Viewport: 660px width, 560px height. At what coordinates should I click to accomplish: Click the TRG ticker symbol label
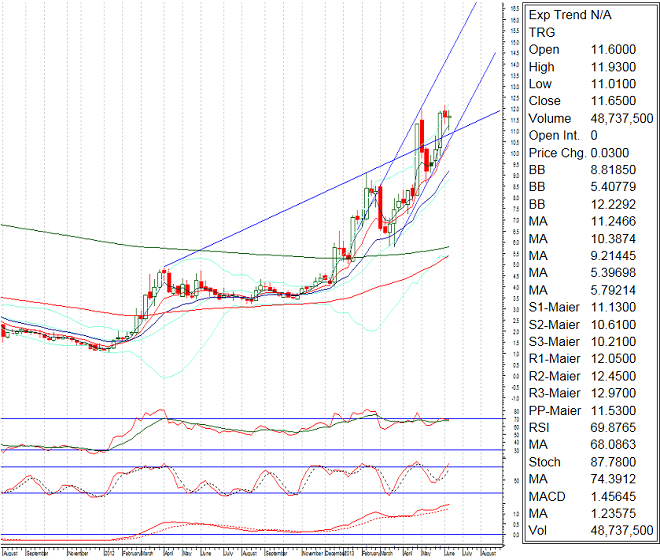[x=541, y=32]
